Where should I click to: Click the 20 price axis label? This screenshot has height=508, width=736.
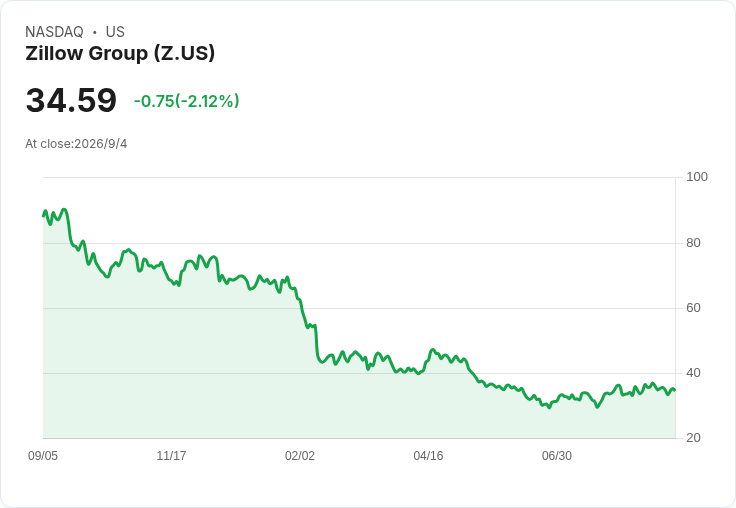(693, 438)
